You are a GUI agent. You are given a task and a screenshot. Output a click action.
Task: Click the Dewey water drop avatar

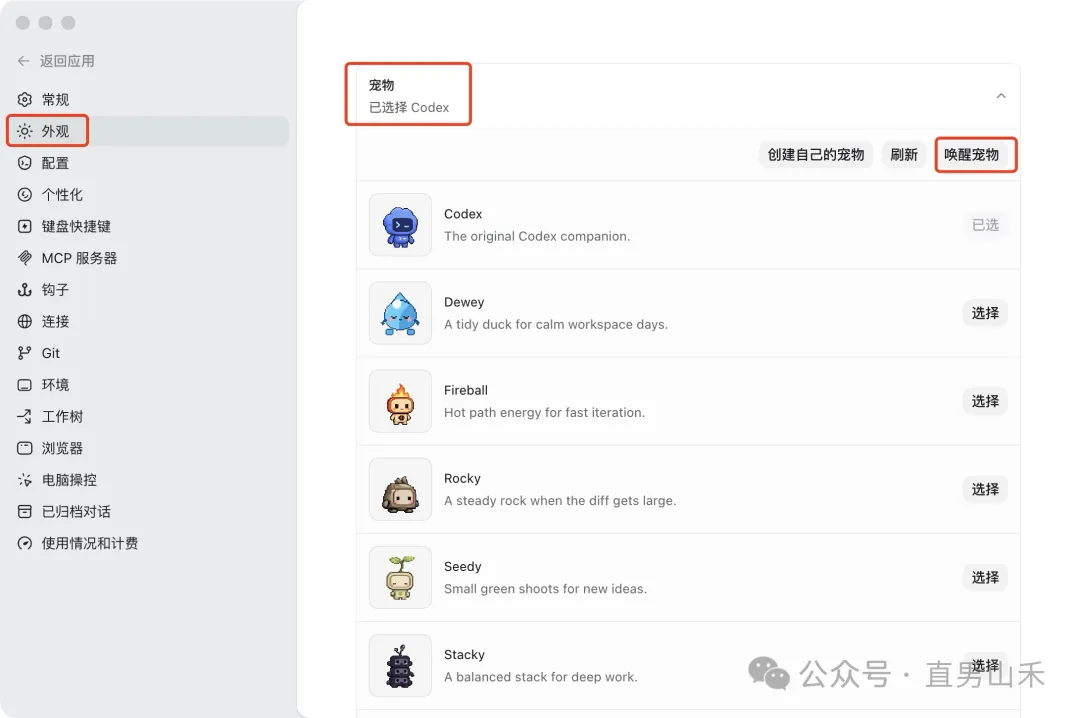[x=400, y=314]
